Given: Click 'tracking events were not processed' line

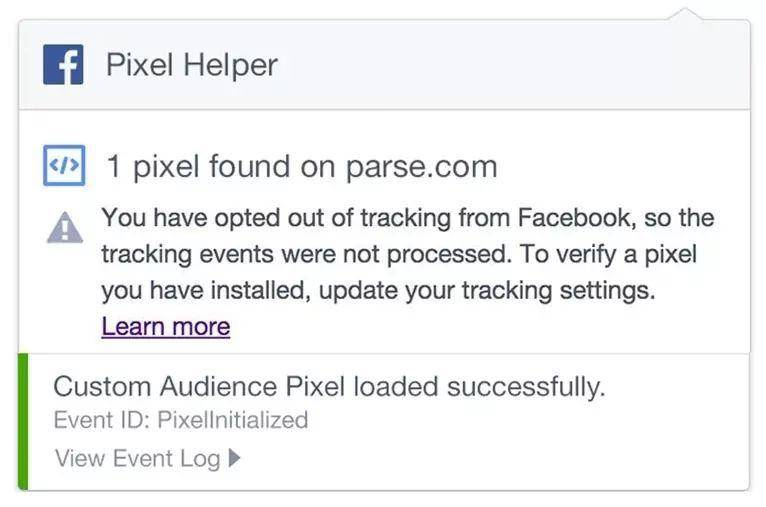Looking at the screenshot, I should 306,254.
